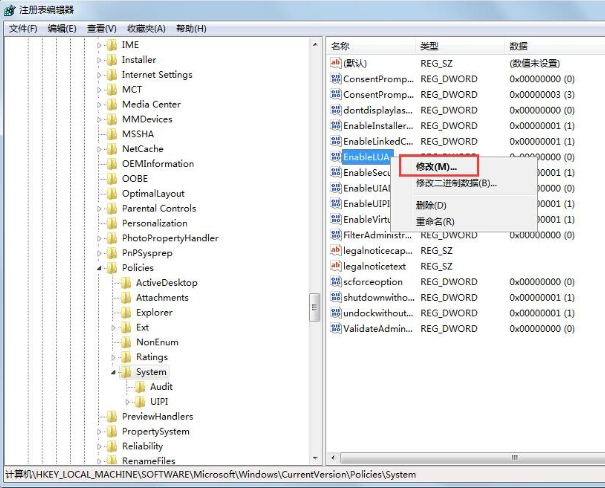
Task: Click the scforceoption DWORD icon
Action: 336,282
